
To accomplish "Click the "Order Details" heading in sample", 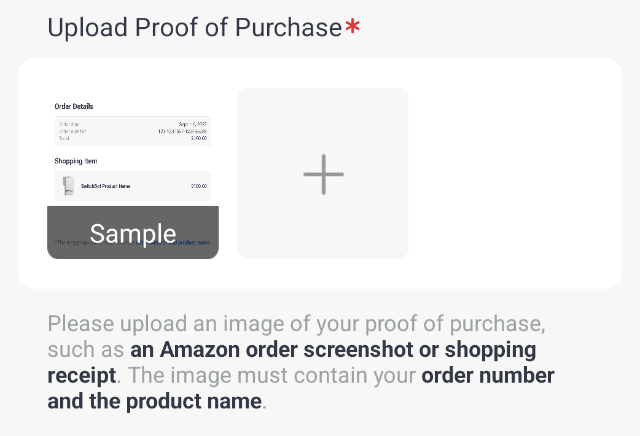I will click(74, 106).
